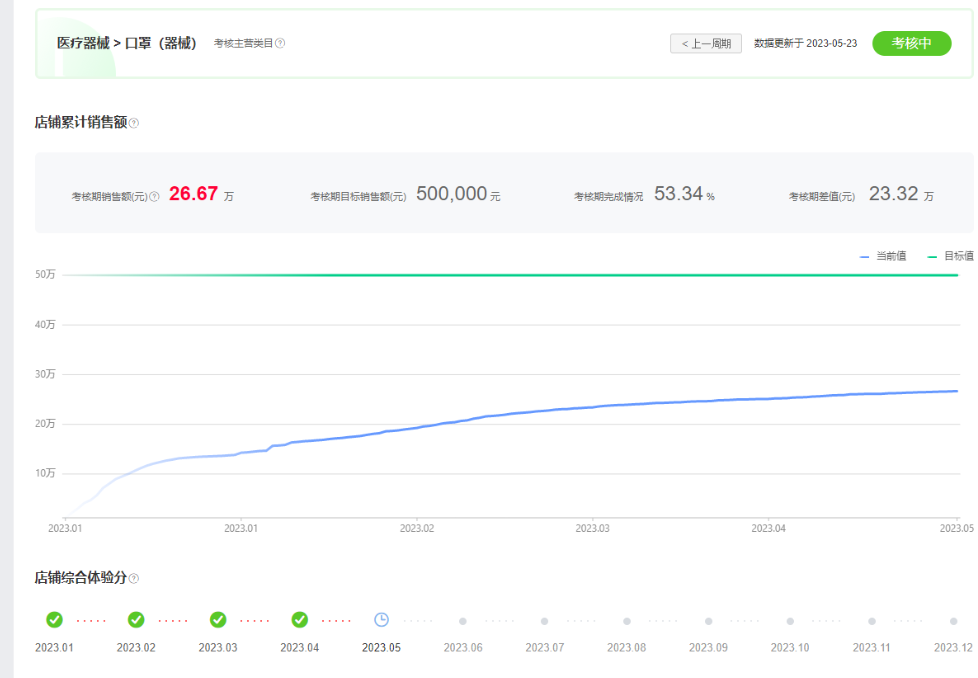This screenshot has width=978, height=678.
Task: Go to previous period with 上一周期 button
Action: pyautogui.click(x=706, y=44)
